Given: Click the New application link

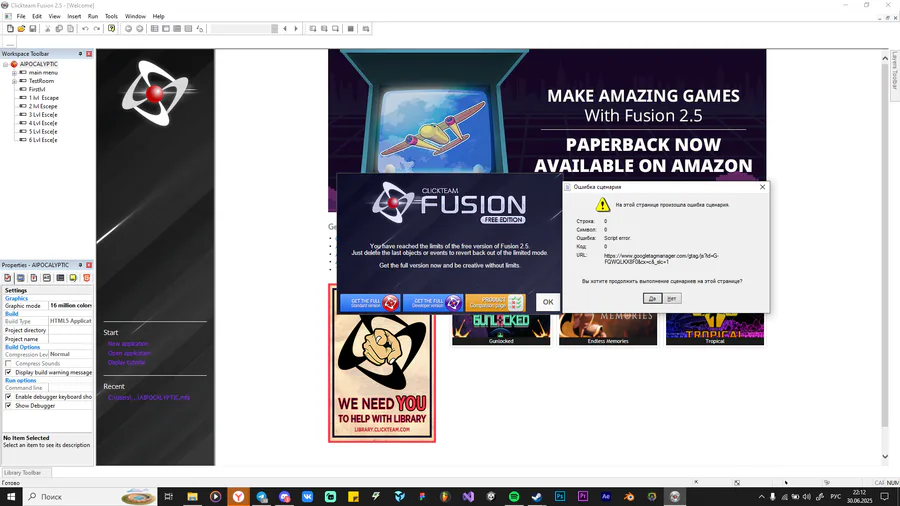Looking at the screenshot, I should (128, 344).
